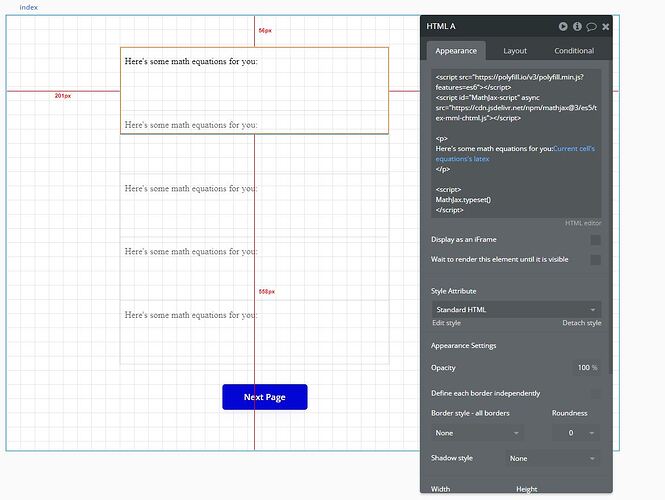
Task: Click the Opacity value field
Action: click(x=587, y=368)
